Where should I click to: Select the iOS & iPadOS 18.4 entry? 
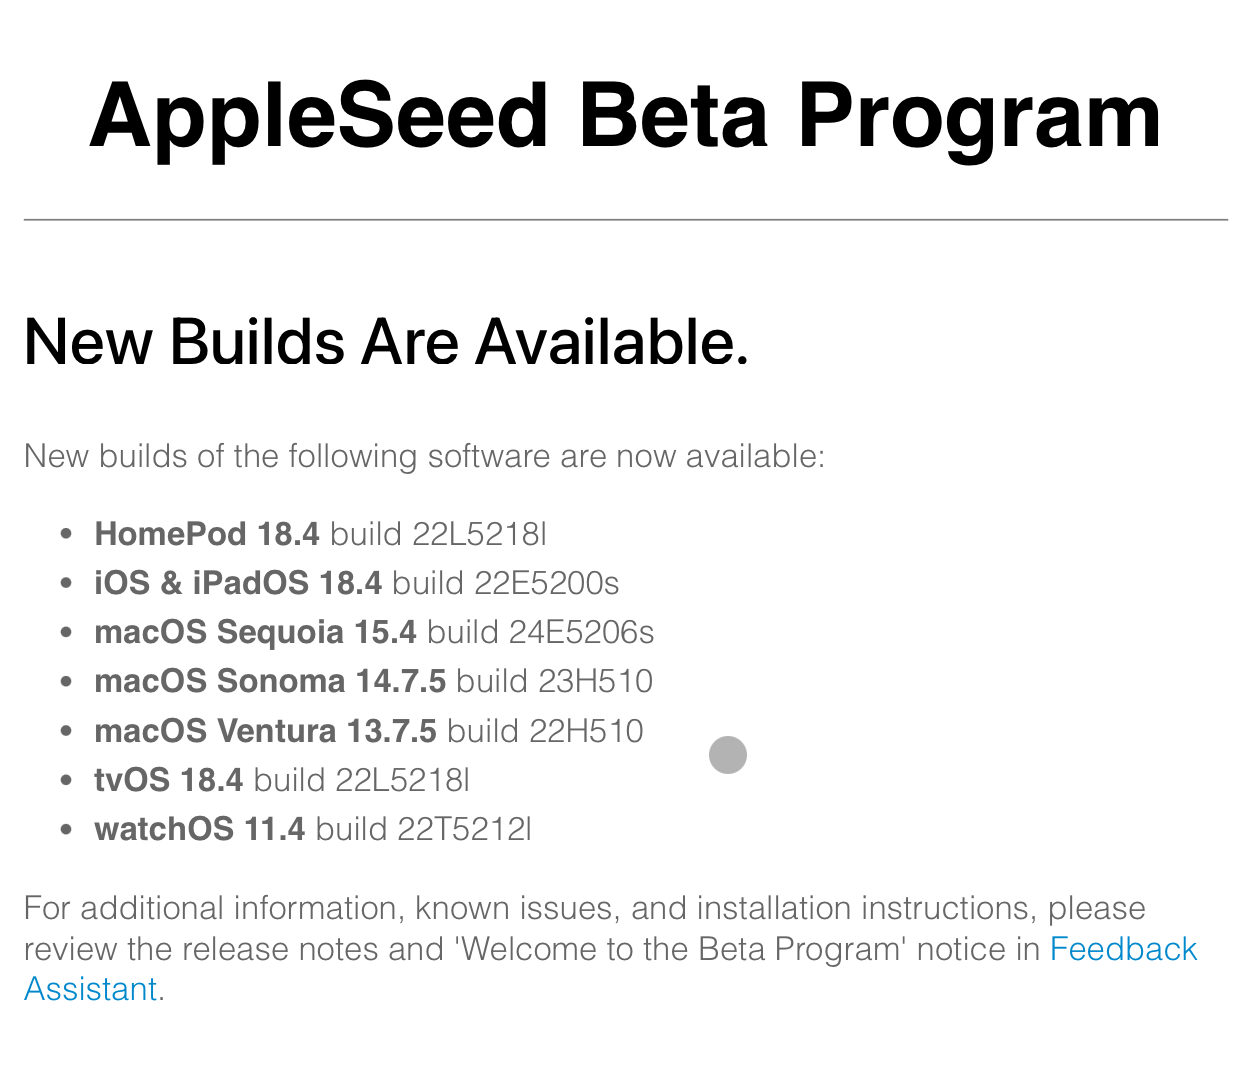238,583
